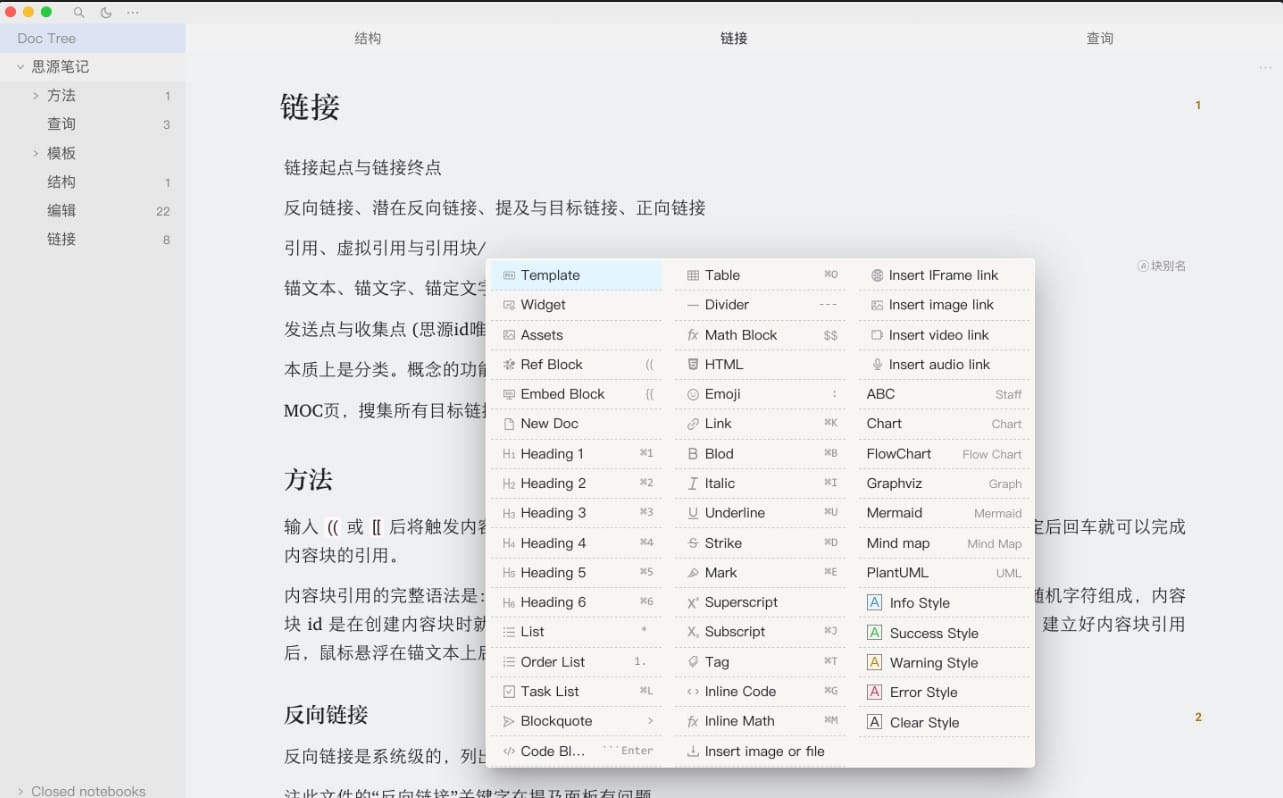Insert a Mind map
The width and height of the screenshot is (1283, 798).
[x=898, y=543]
